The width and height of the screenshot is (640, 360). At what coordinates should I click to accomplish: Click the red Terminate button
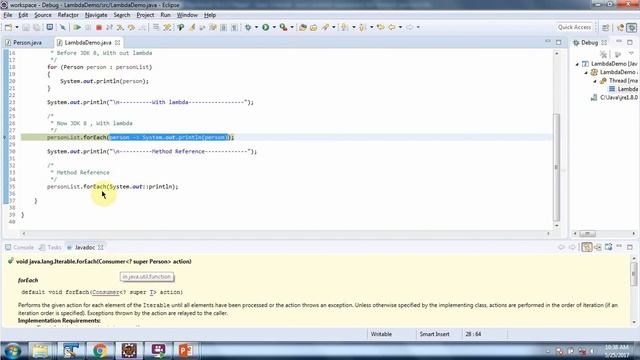pyautogui.click(x=99, y=27)
